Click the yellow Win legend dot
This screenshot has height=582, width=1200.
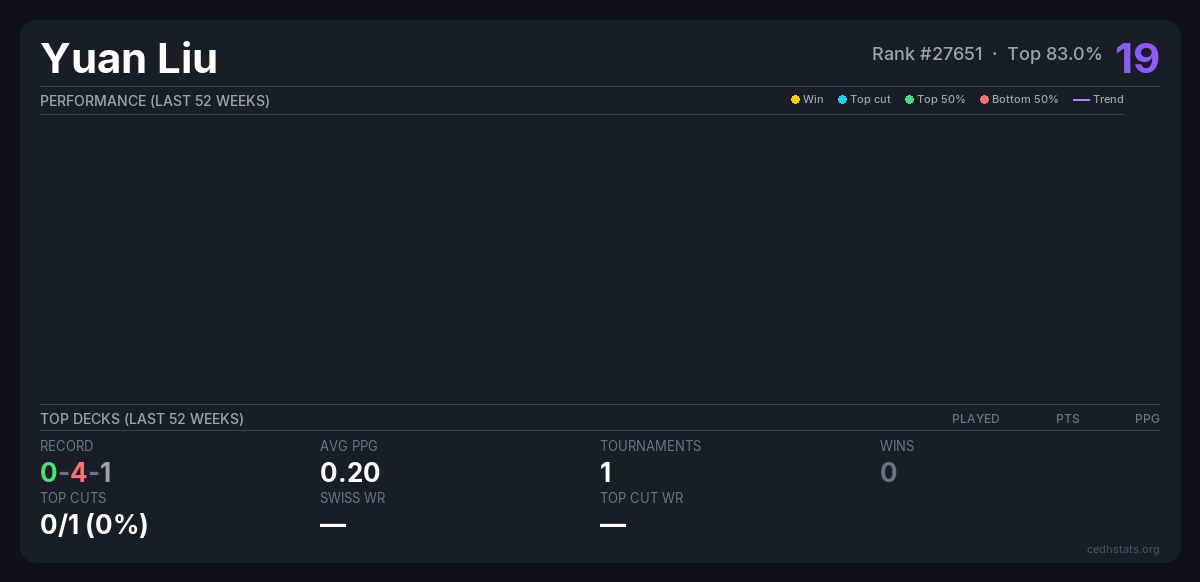(795, 100)
